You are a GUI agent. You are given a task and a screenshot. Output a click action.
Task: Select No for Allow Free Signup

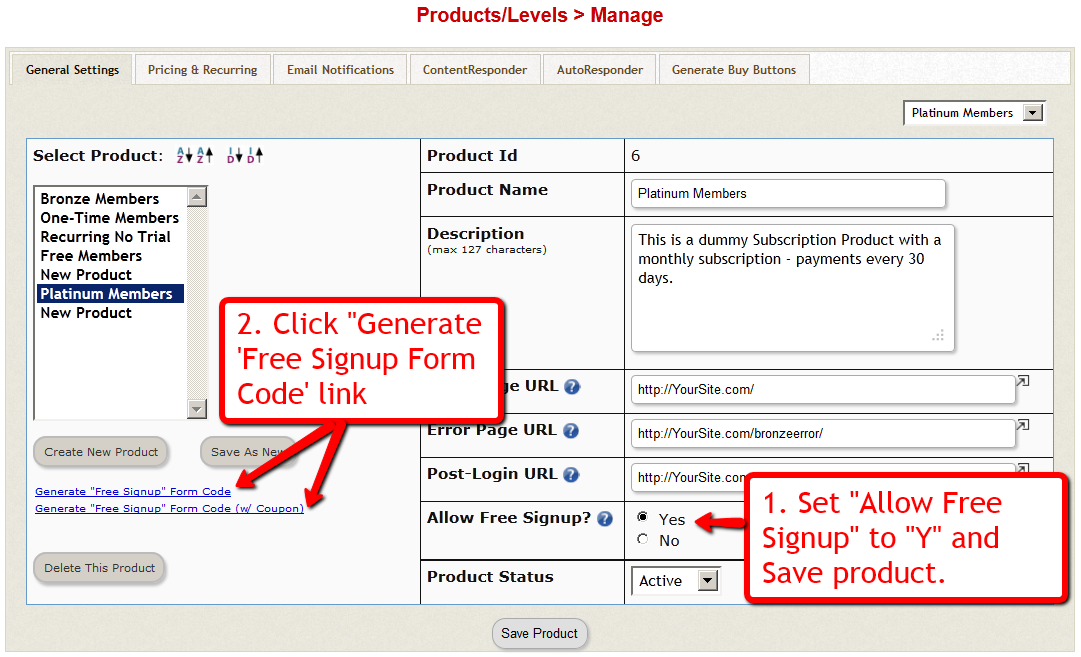point(643,539)
